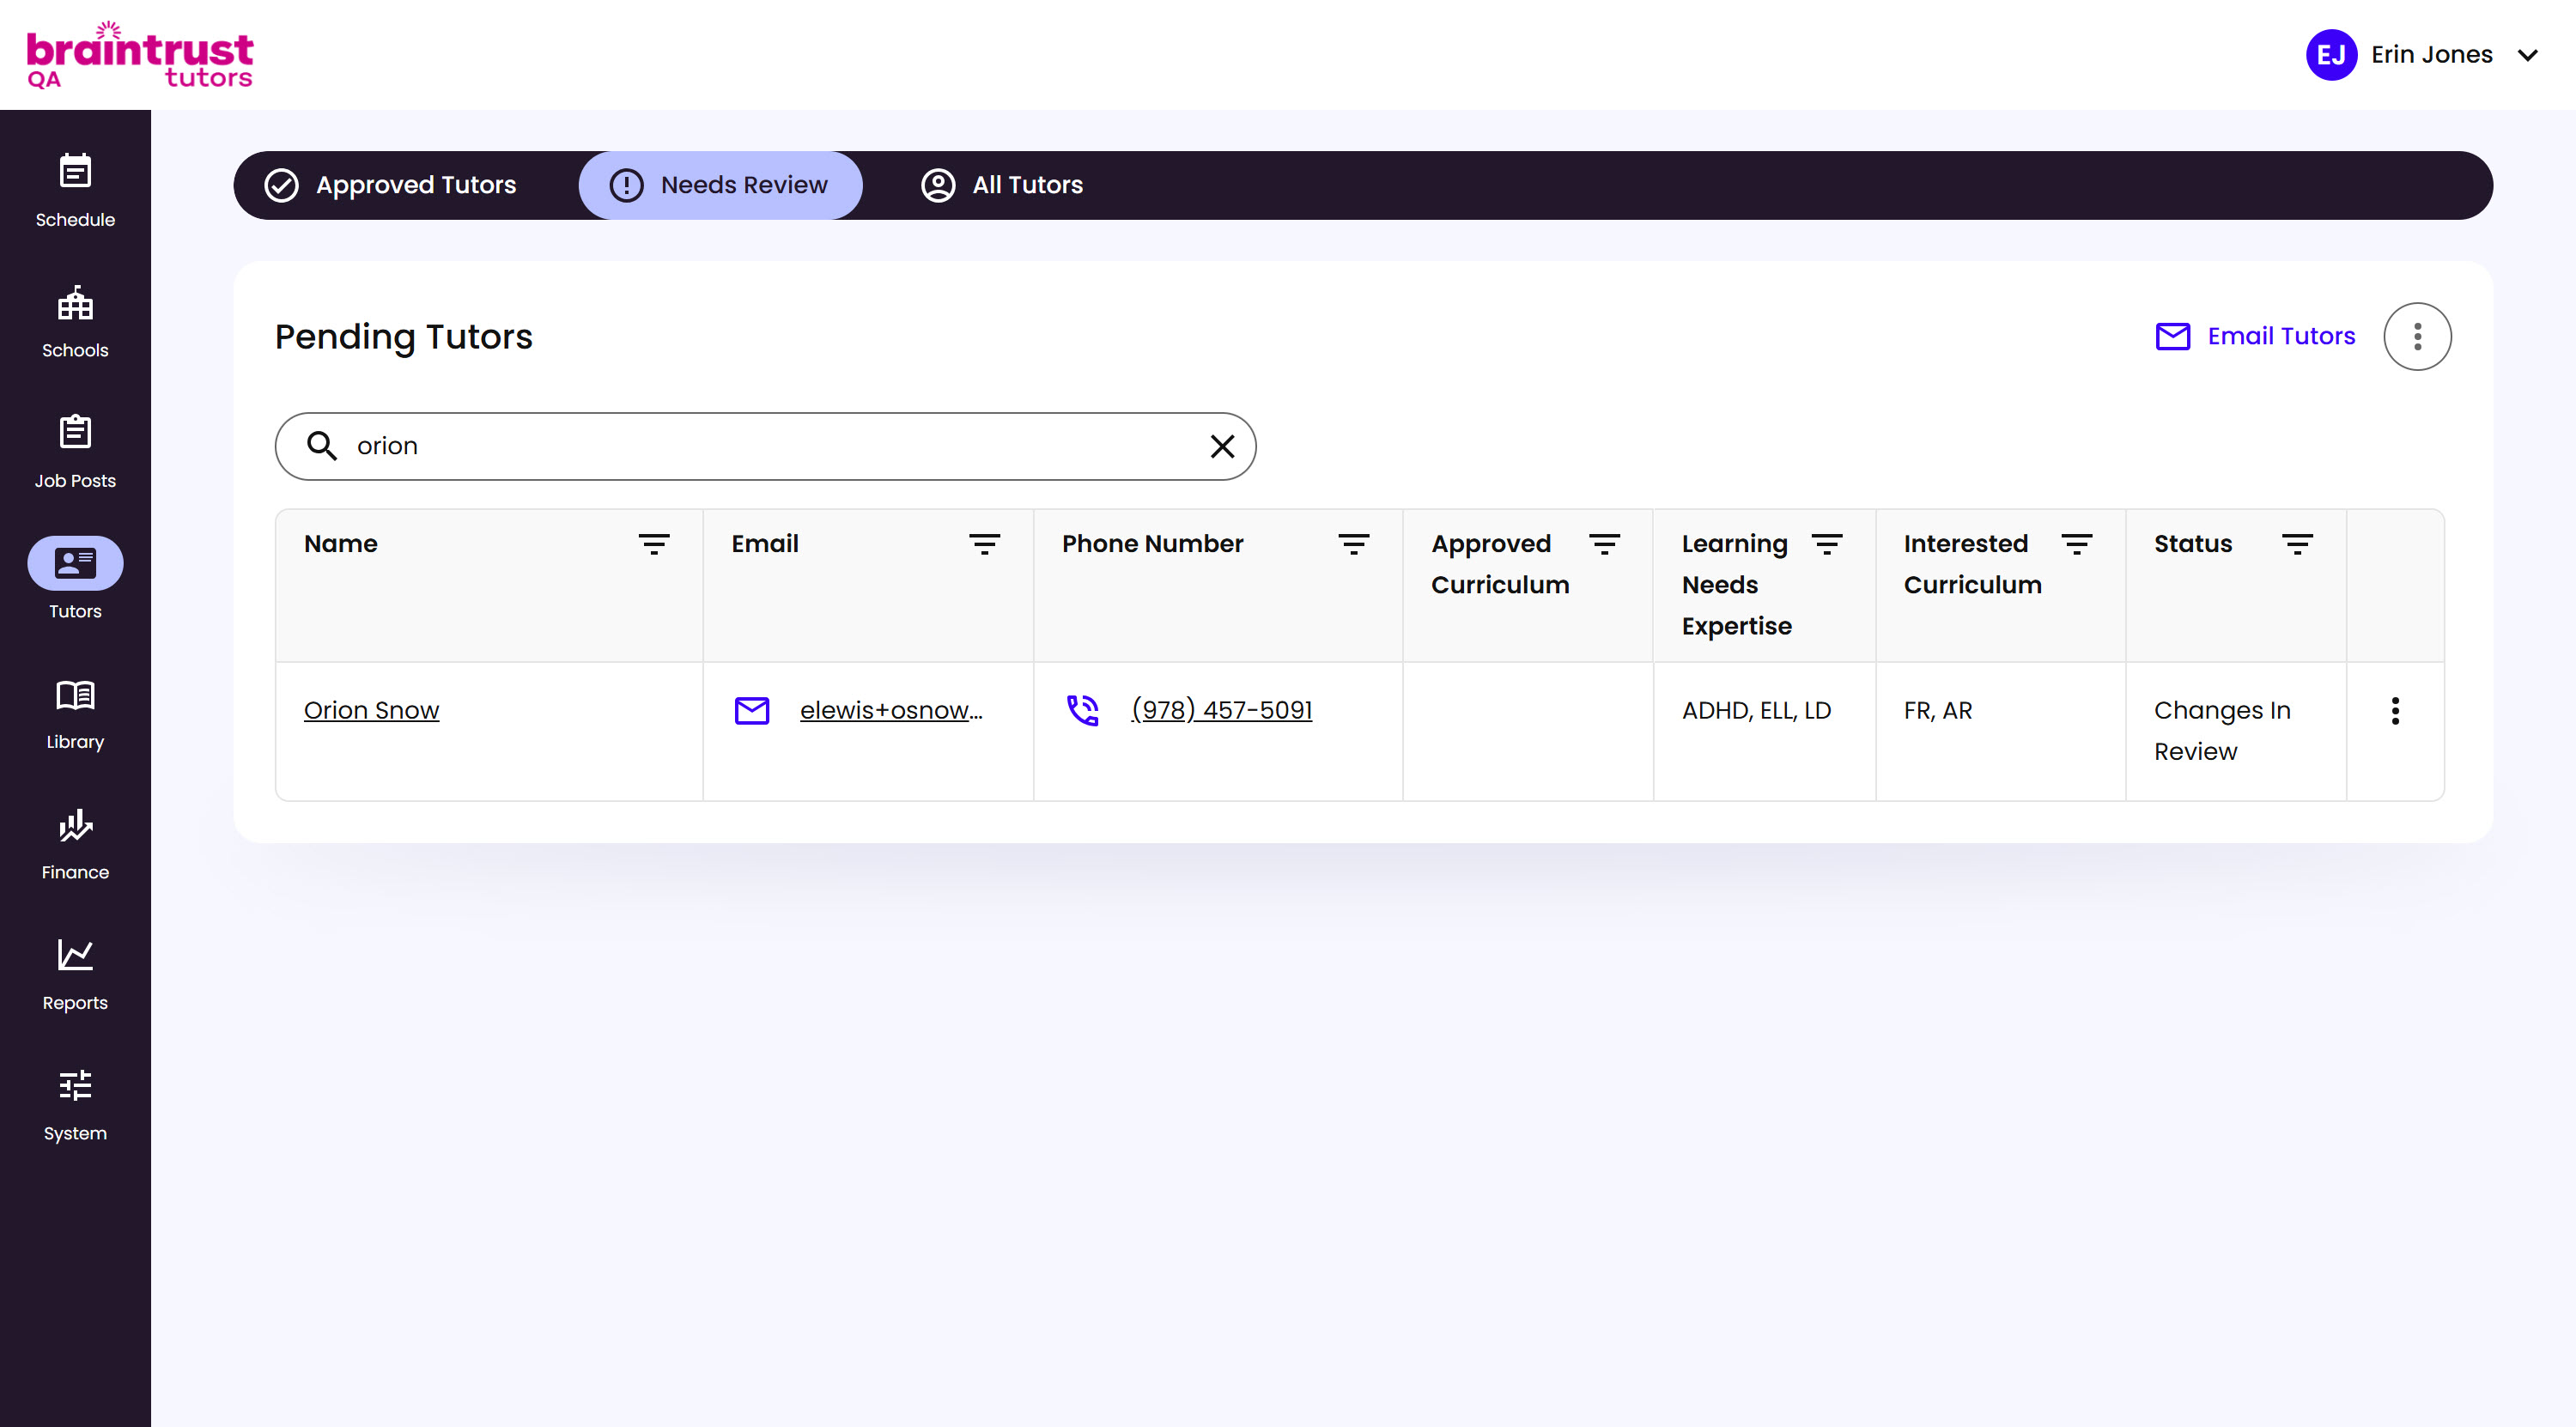
Task: Open the Interested Curriculum column filter
Action: 2076,544
